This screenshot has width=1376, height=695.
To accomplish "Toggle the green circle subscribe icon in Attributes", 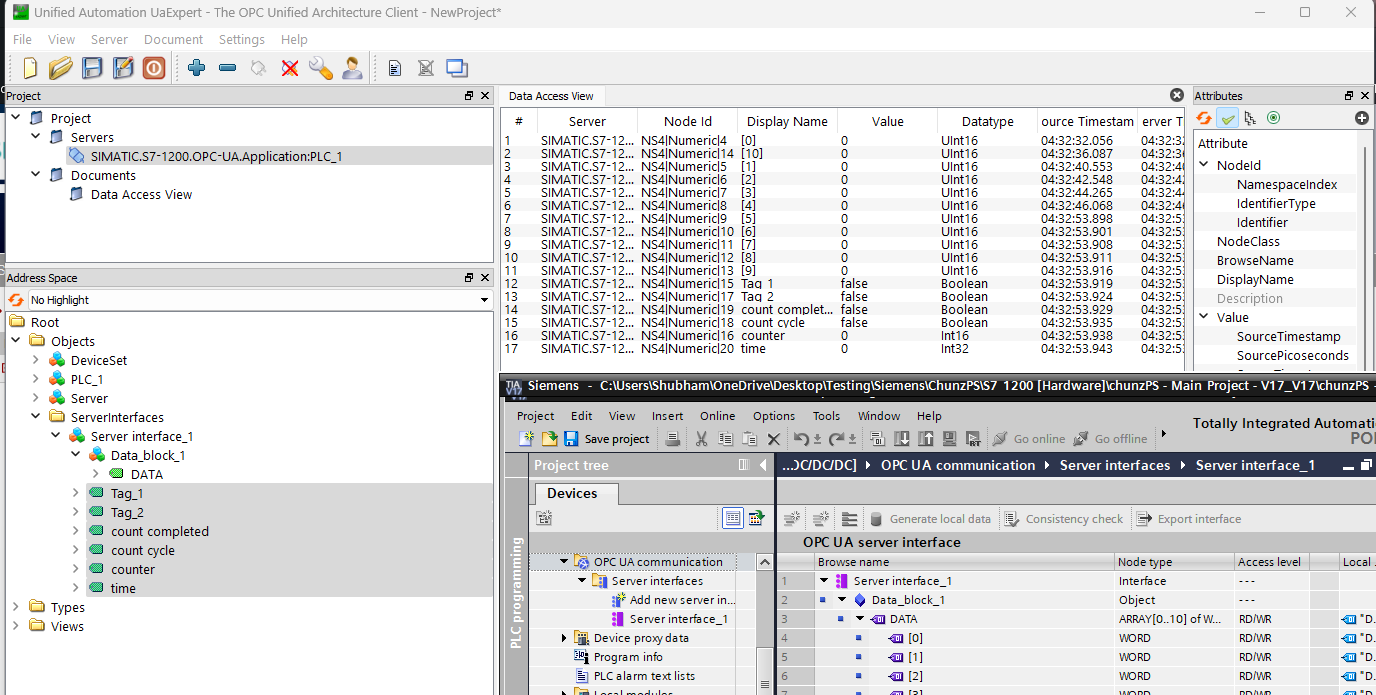I will [x=1273, y=118].
